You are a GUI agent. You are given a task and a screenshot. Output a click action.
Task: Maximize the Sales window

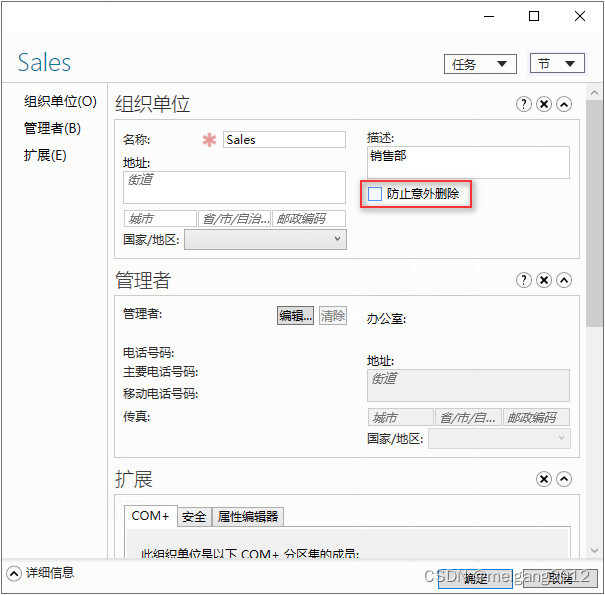pyautogui.click(x=534, y=16)
